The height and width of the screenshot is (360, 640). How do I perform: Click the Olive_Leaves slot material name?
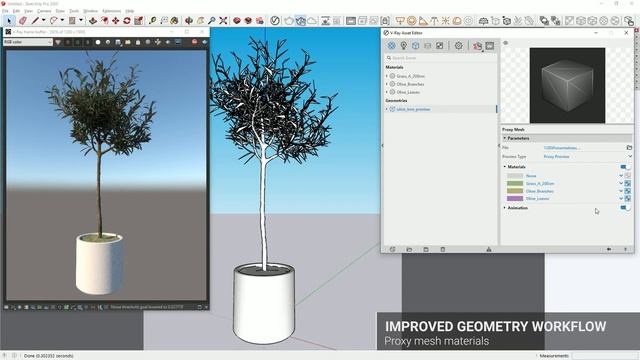(538, 198)
